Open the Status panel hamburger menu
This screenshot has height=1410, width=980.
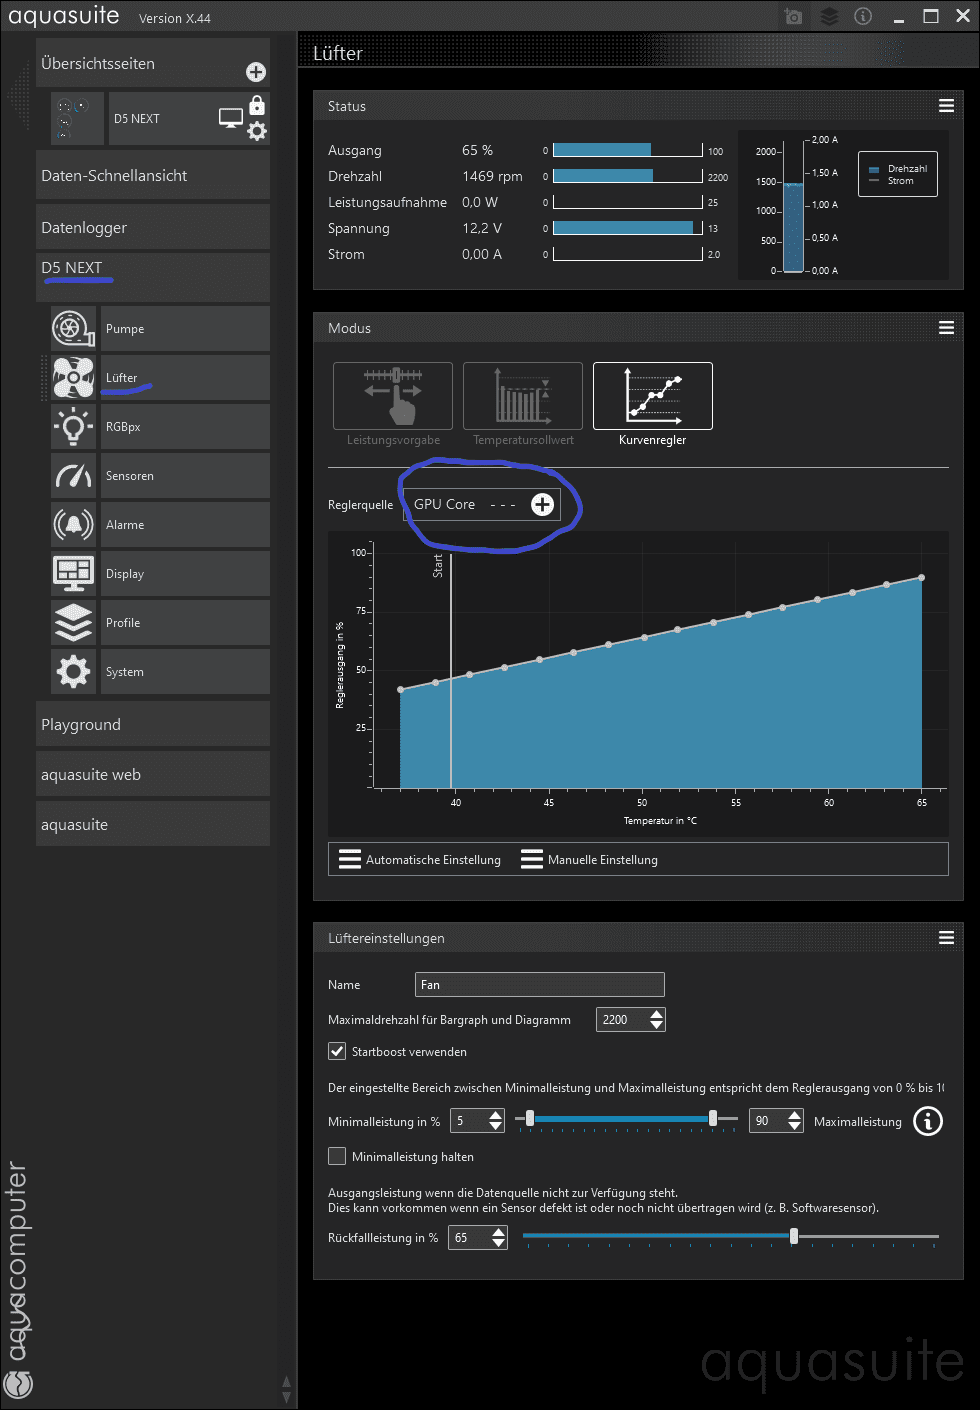click(946, 106)
